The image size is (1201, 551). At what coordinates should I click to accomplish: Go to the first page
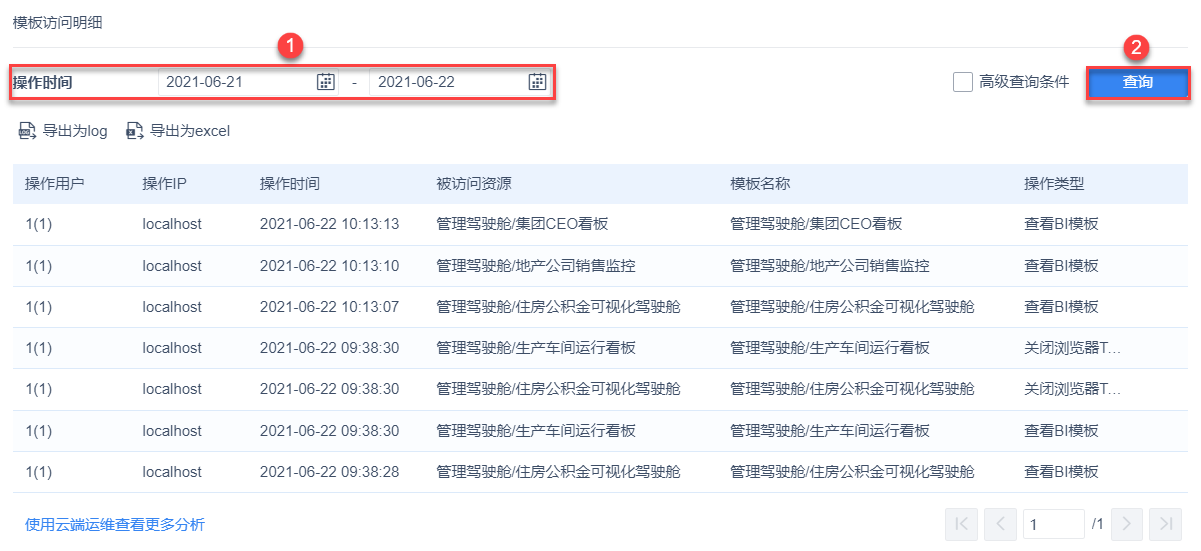(x=961, y=524)
